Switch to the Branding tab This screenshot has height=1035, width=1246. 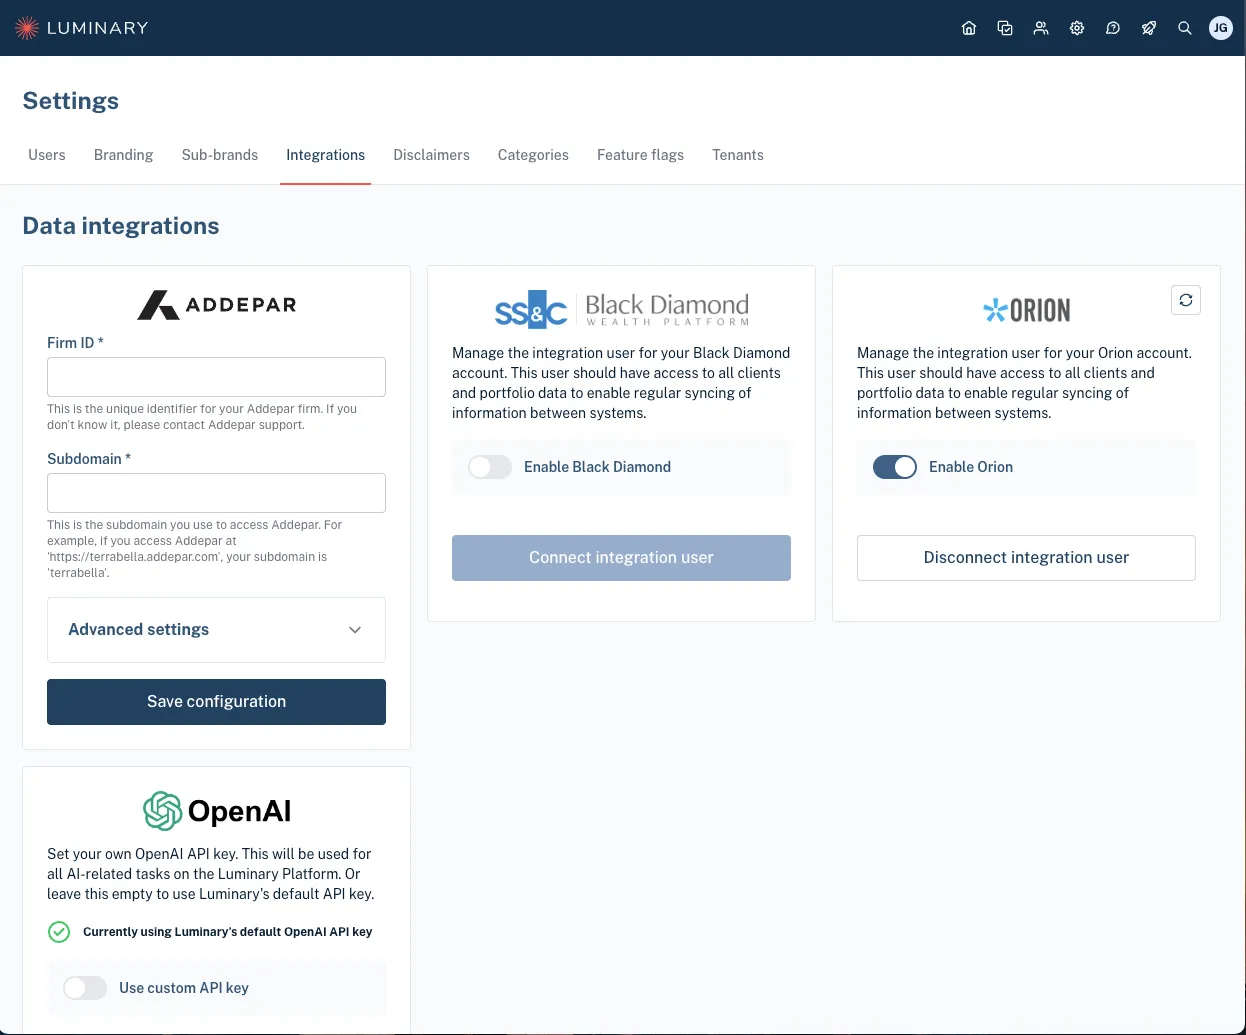point(124,155)
